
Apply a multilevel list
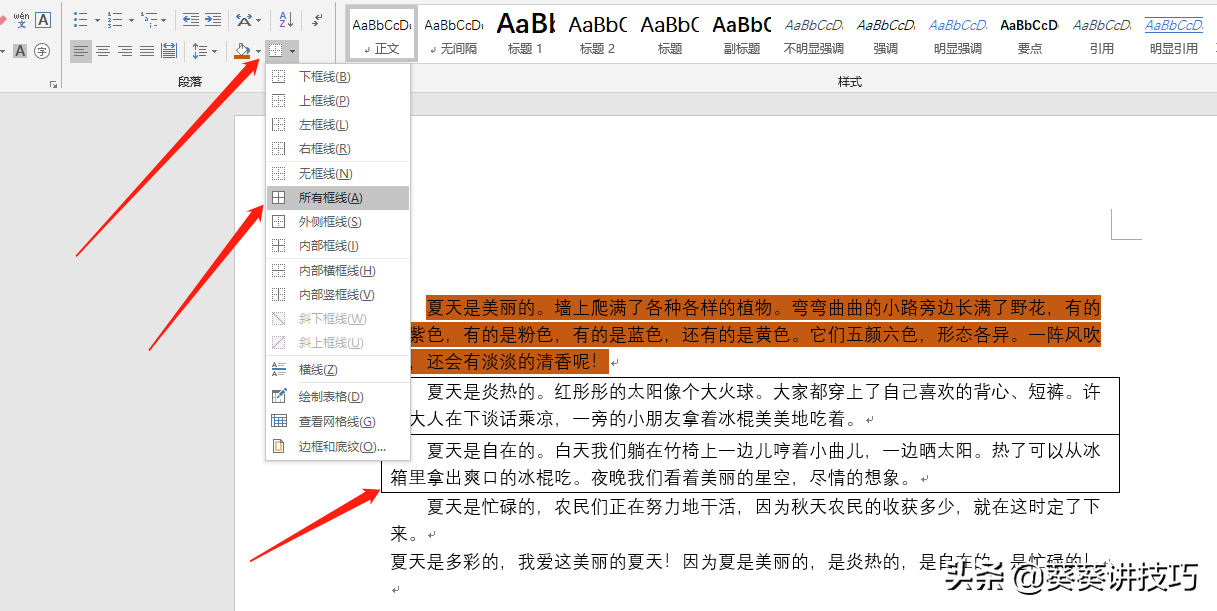pos(148,20)
